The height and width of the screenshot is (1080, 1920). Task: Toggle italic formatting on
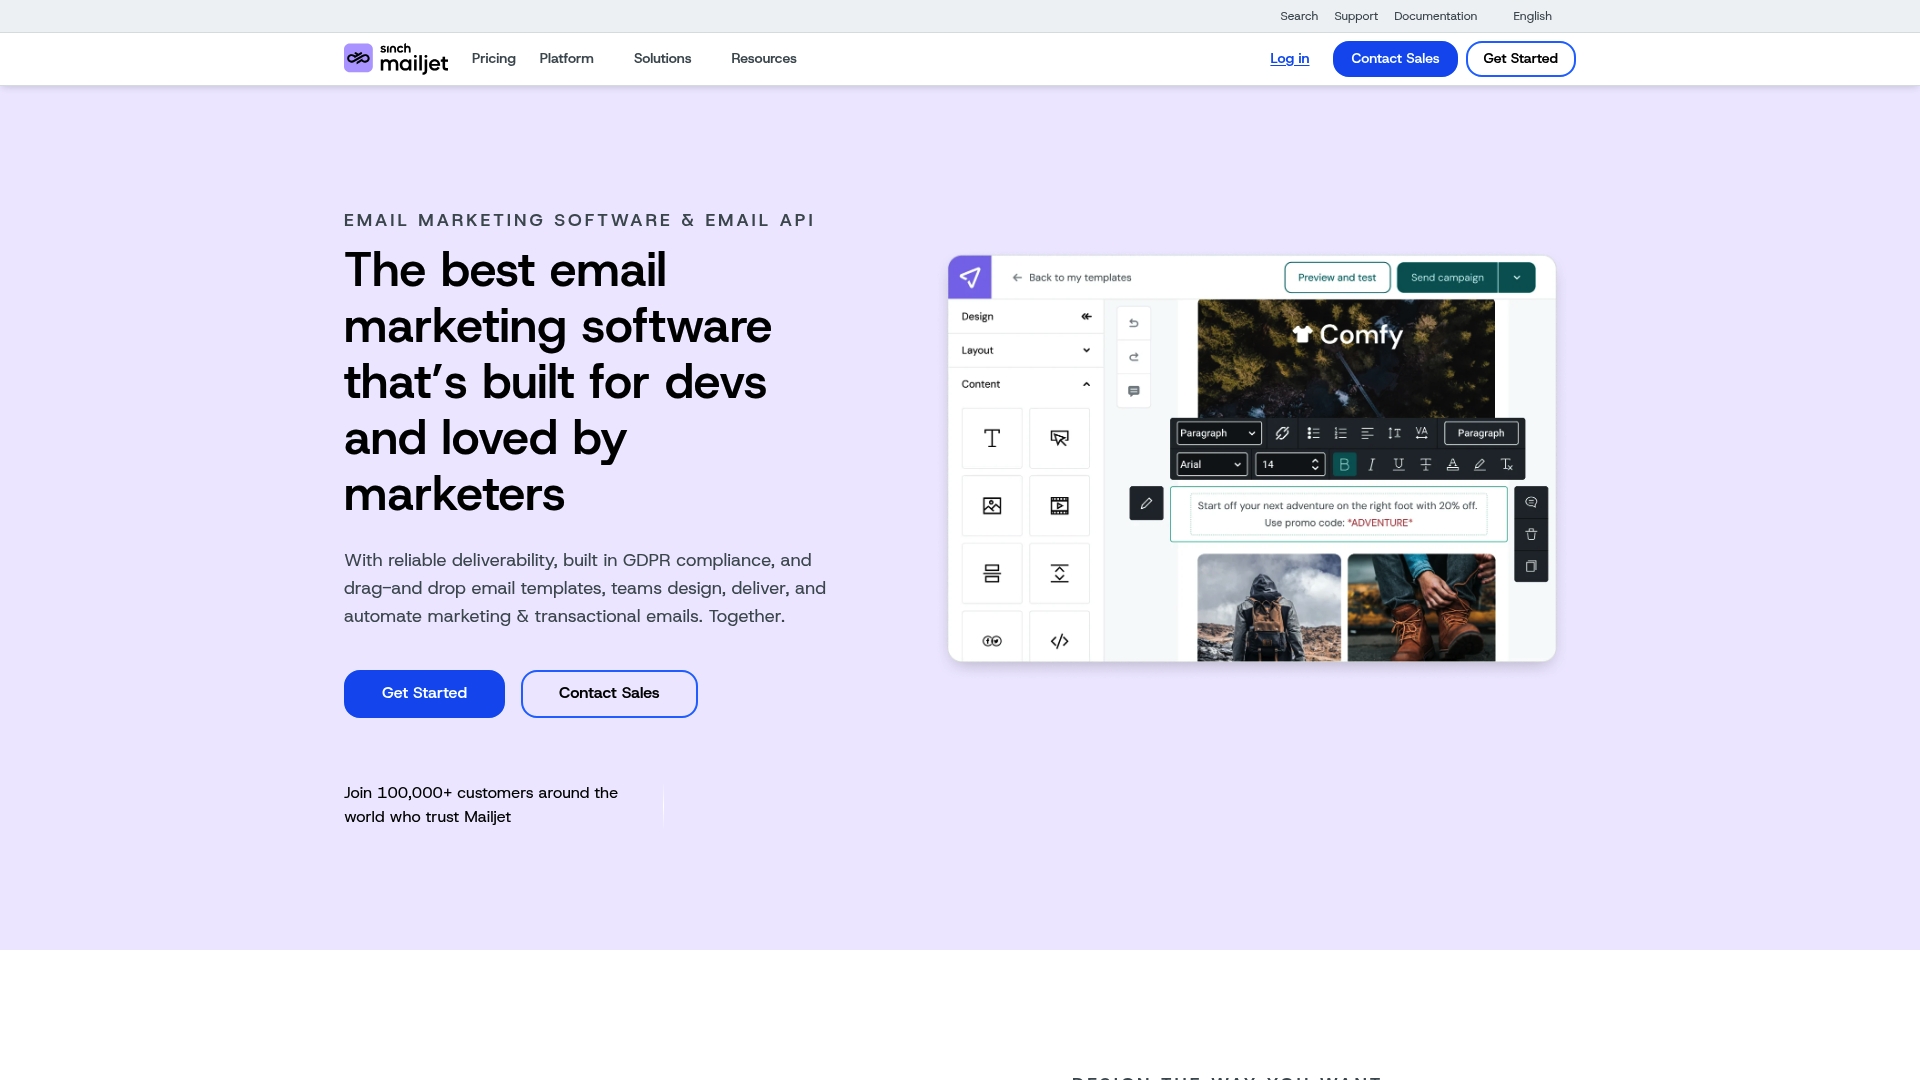(1371, 464)
